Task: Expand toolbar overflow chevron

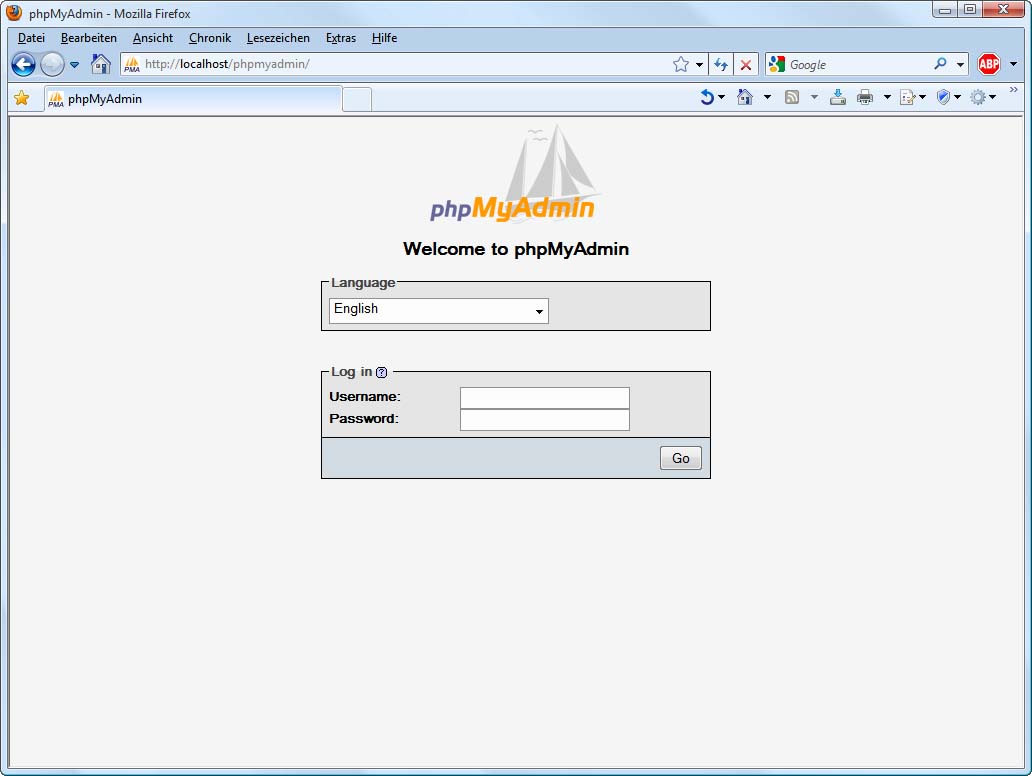Action: click(1014, 90)
